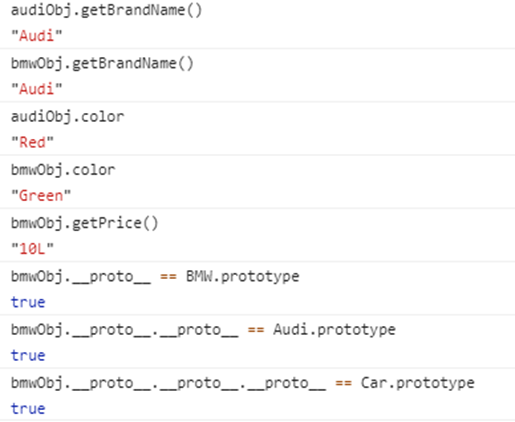Select the "Red" string output
Screen dimensions: 515x422
pos(32,142)
